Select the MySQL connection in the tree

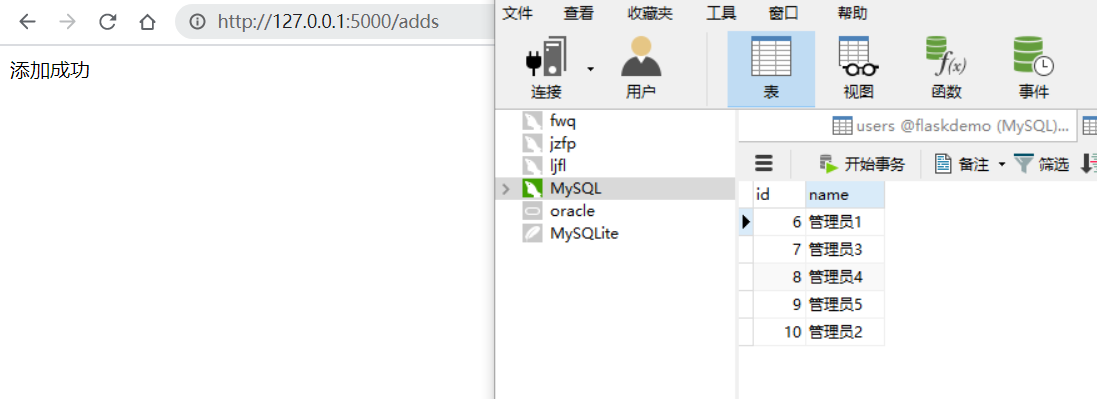click(x=575, y=188)
